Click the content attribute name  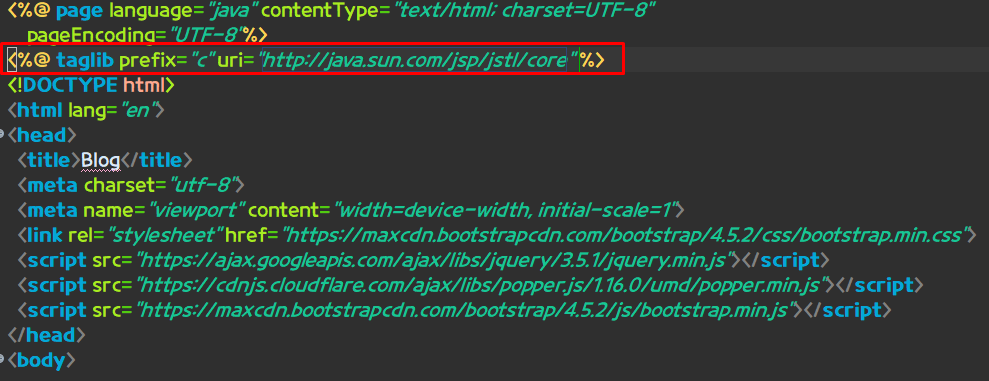[285, 210]
